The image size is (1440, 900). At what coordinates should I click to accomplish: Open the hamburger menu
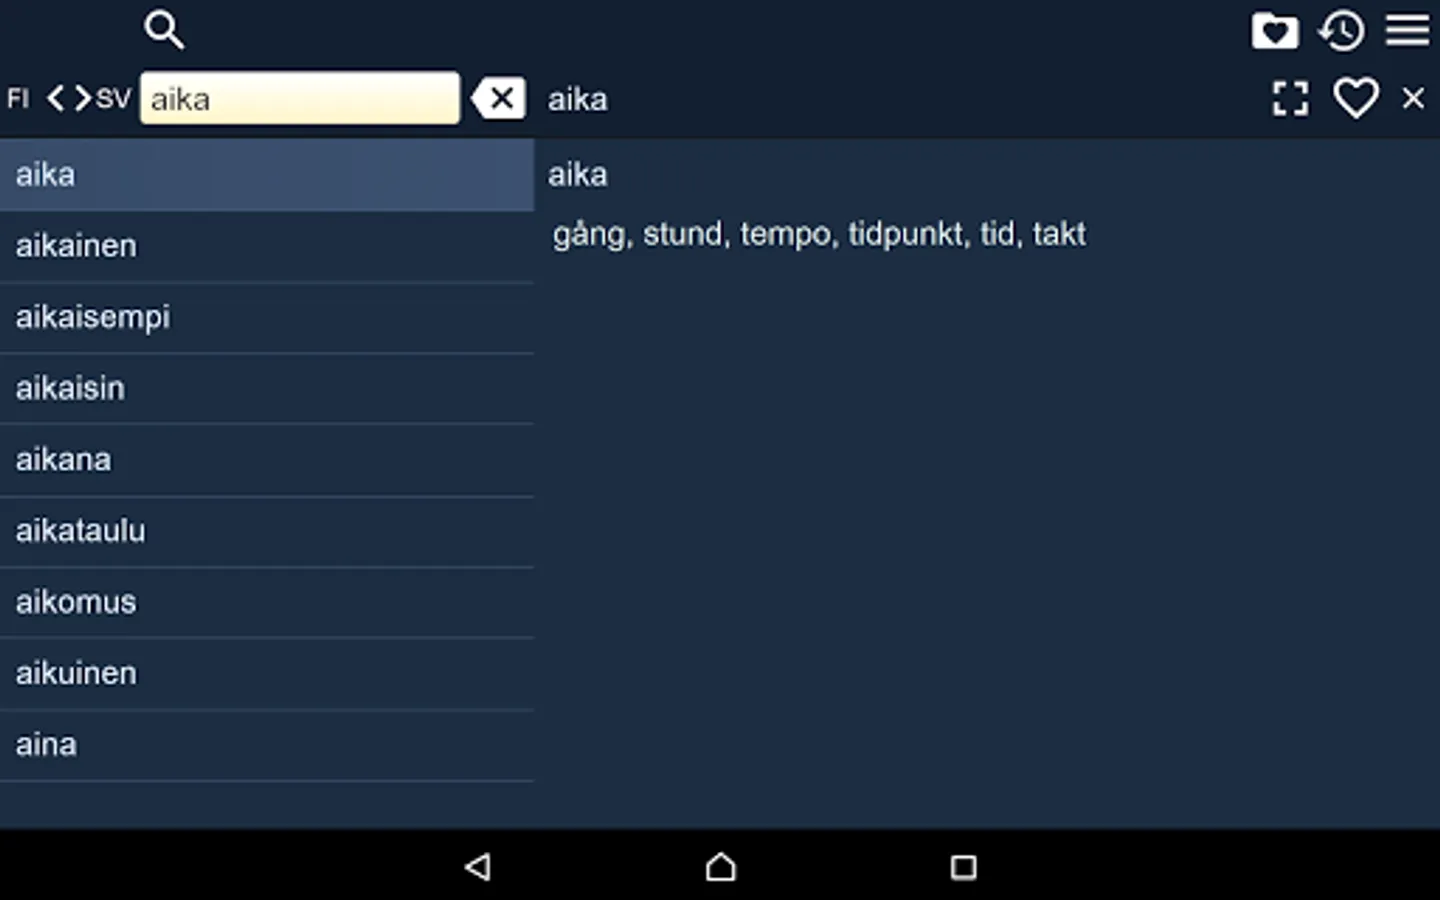click(x=1407, y=30)
